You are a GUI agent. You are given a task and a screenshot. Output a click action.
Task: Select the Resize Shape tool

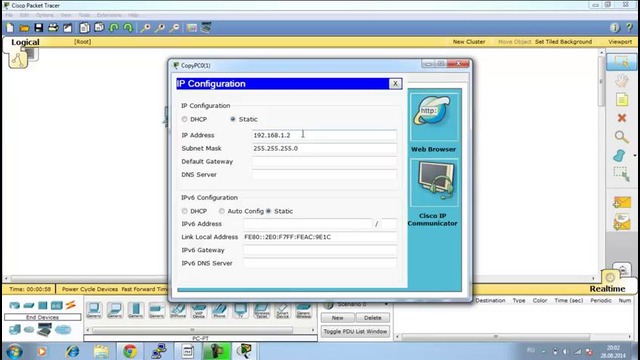(x=621, y=174)
